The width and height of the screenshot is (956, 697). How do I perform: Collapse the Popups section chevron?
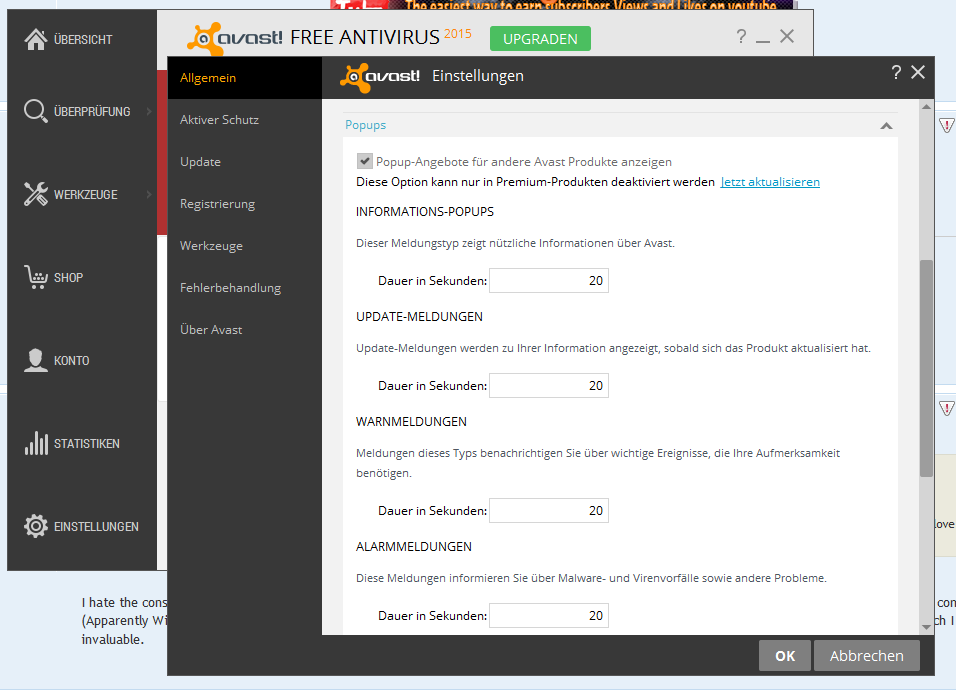(x=886, y=126)
